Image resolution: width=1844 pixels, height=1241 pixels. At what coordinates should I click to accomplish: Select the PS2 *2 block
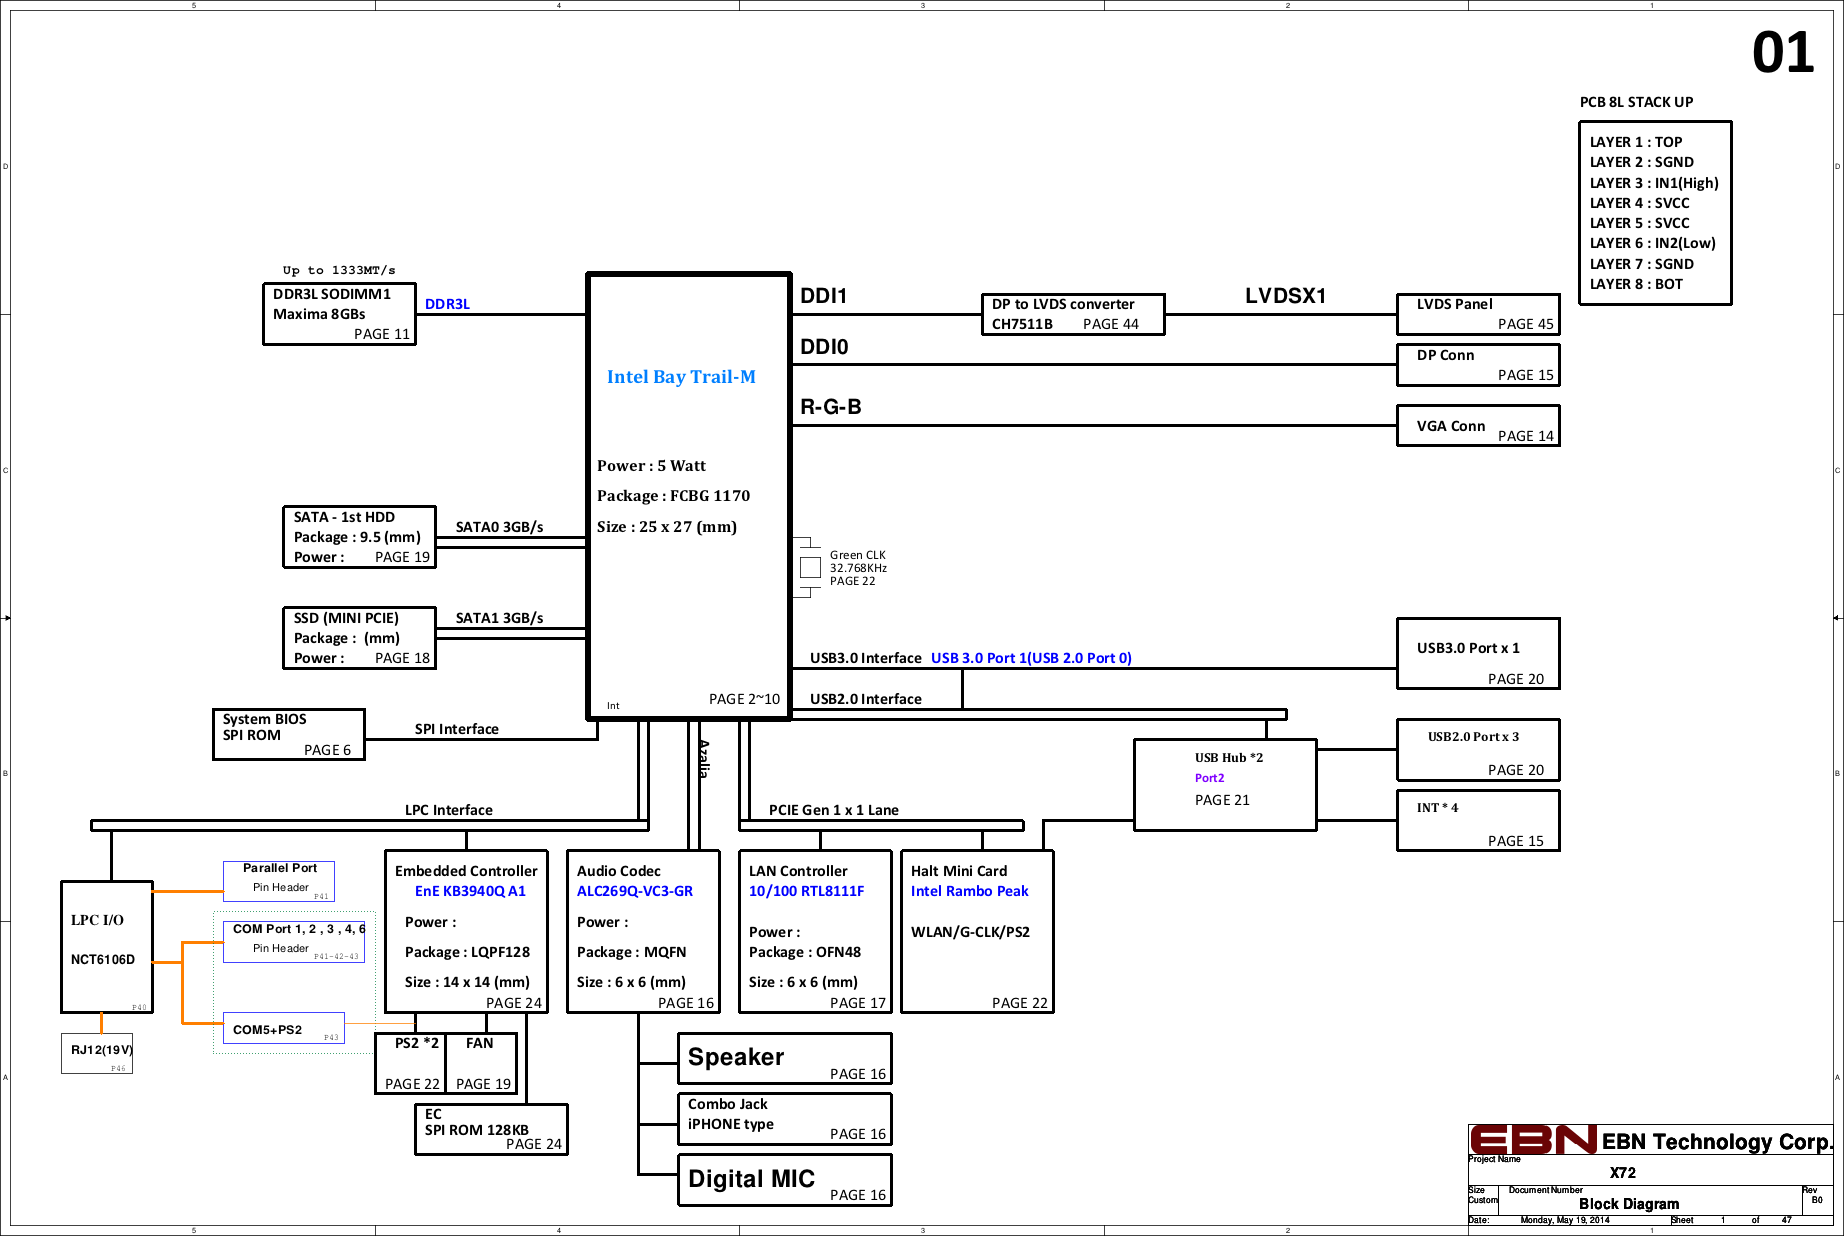point(410,1064)
